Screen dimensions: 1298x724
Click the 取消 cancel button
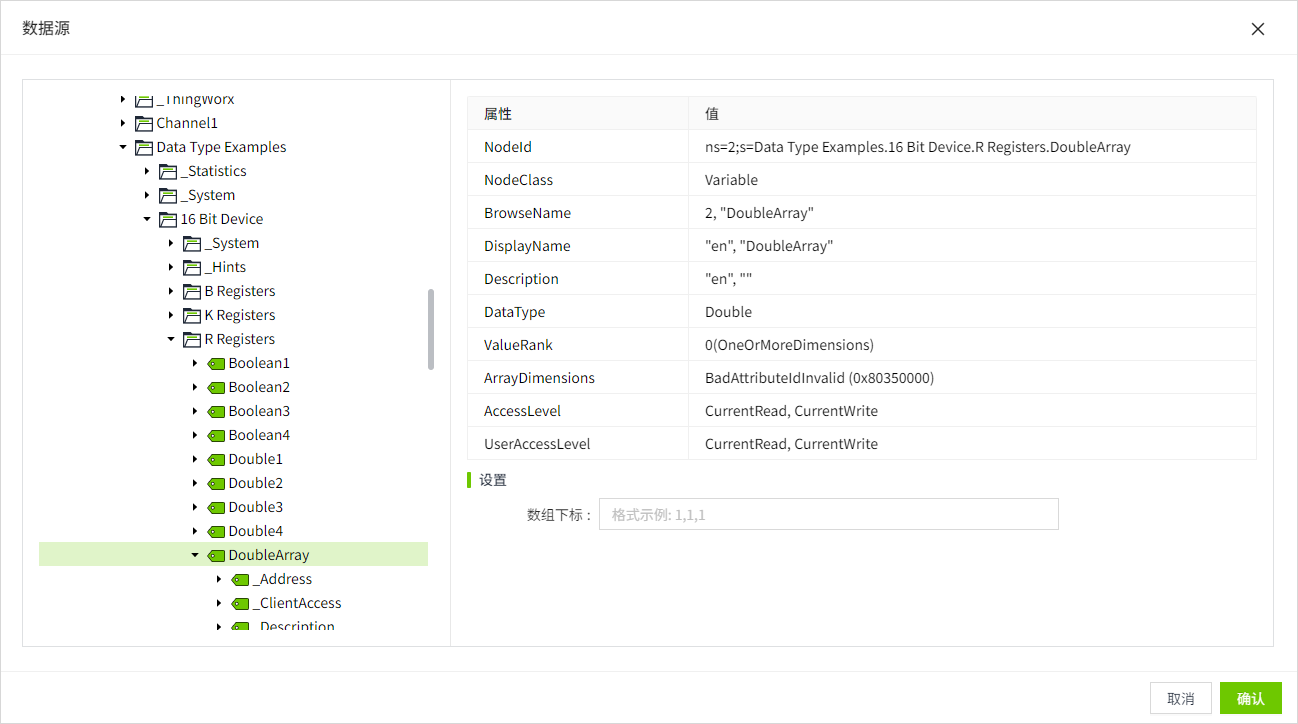click(x=1181, y=698)
